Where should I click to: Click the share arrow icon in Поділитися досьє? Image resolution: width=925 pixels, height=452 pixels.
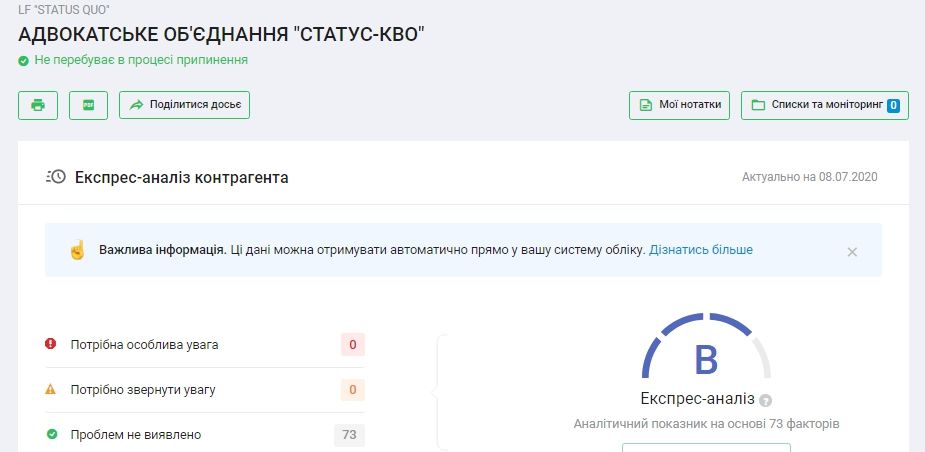136,106
